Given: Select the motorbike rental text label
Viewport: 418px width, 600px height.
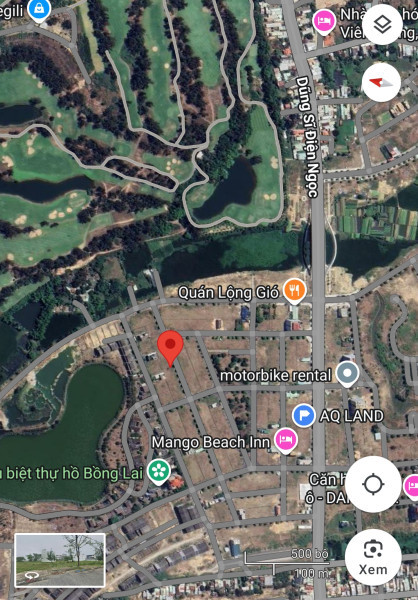Looking at the screenshot, I should [276, 375].
